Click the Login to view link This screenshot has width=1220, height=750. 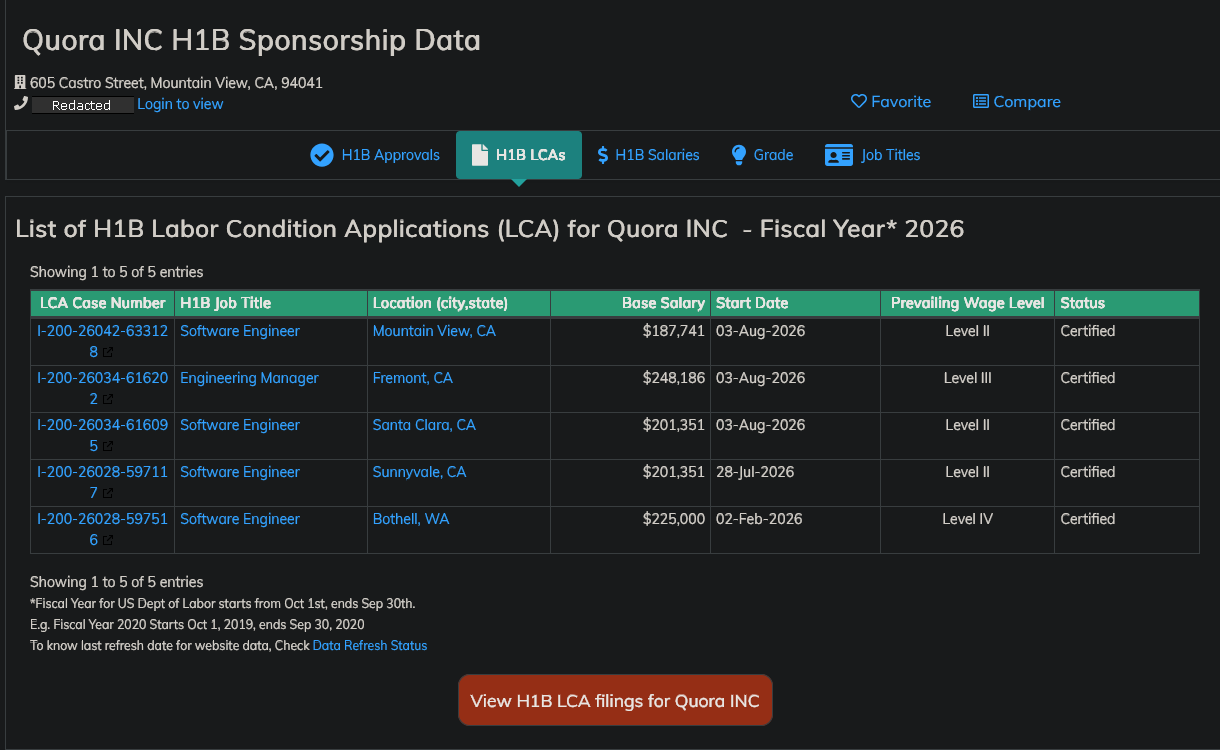click(x=180, y=104)
